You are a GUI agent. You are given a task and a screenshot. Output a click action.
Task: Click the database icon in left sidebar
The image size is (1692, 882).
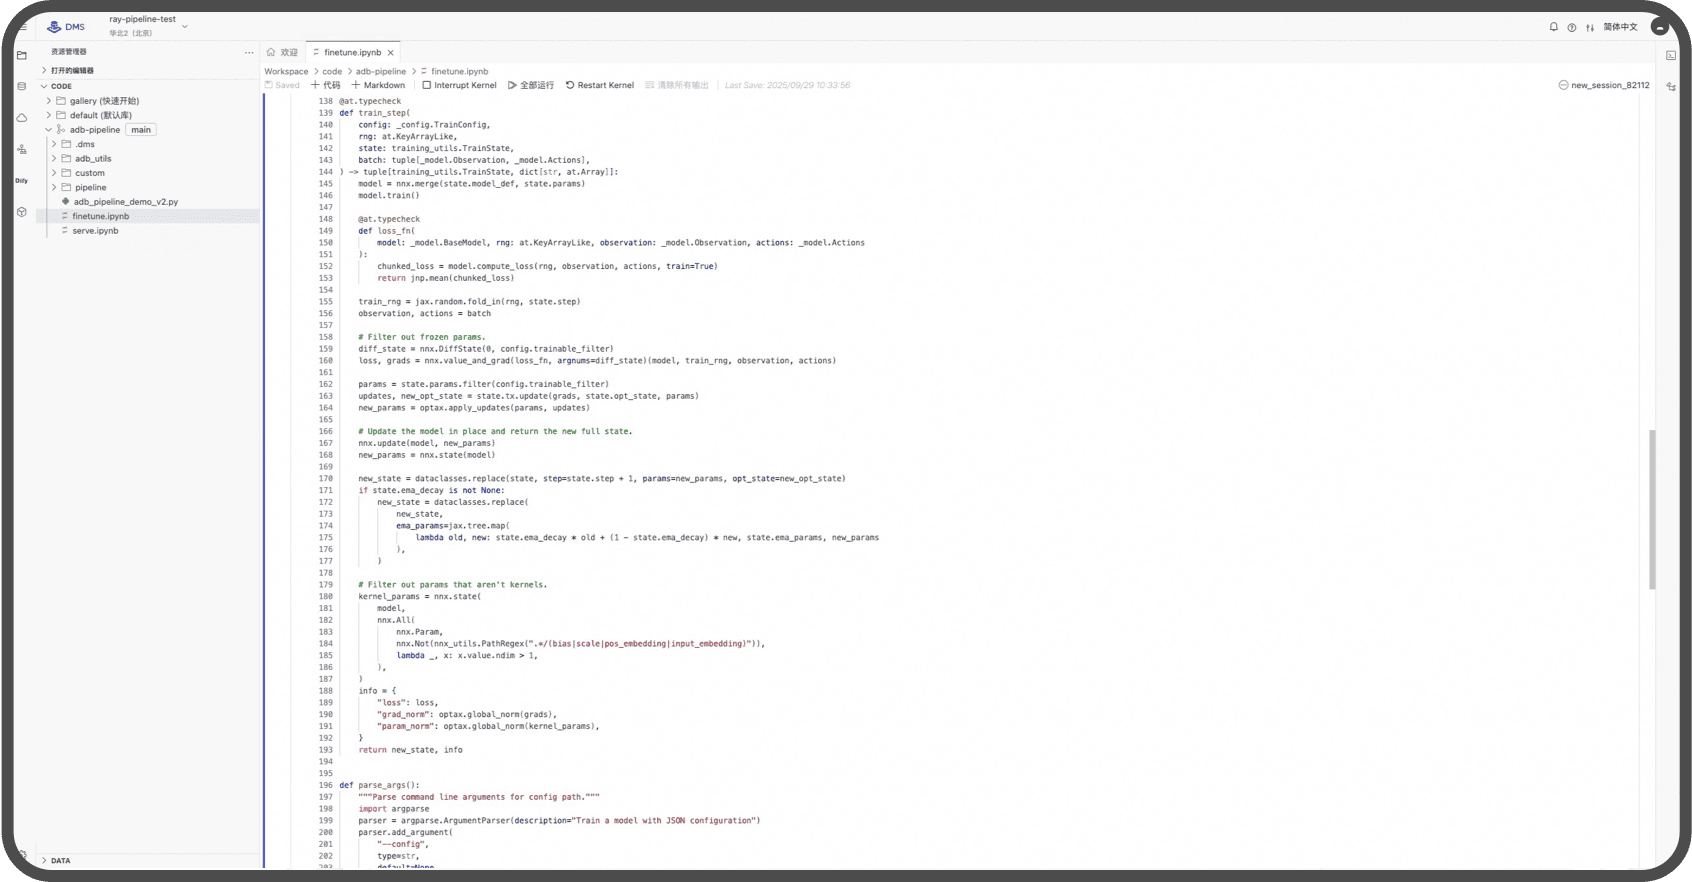[x=22, y=87]
